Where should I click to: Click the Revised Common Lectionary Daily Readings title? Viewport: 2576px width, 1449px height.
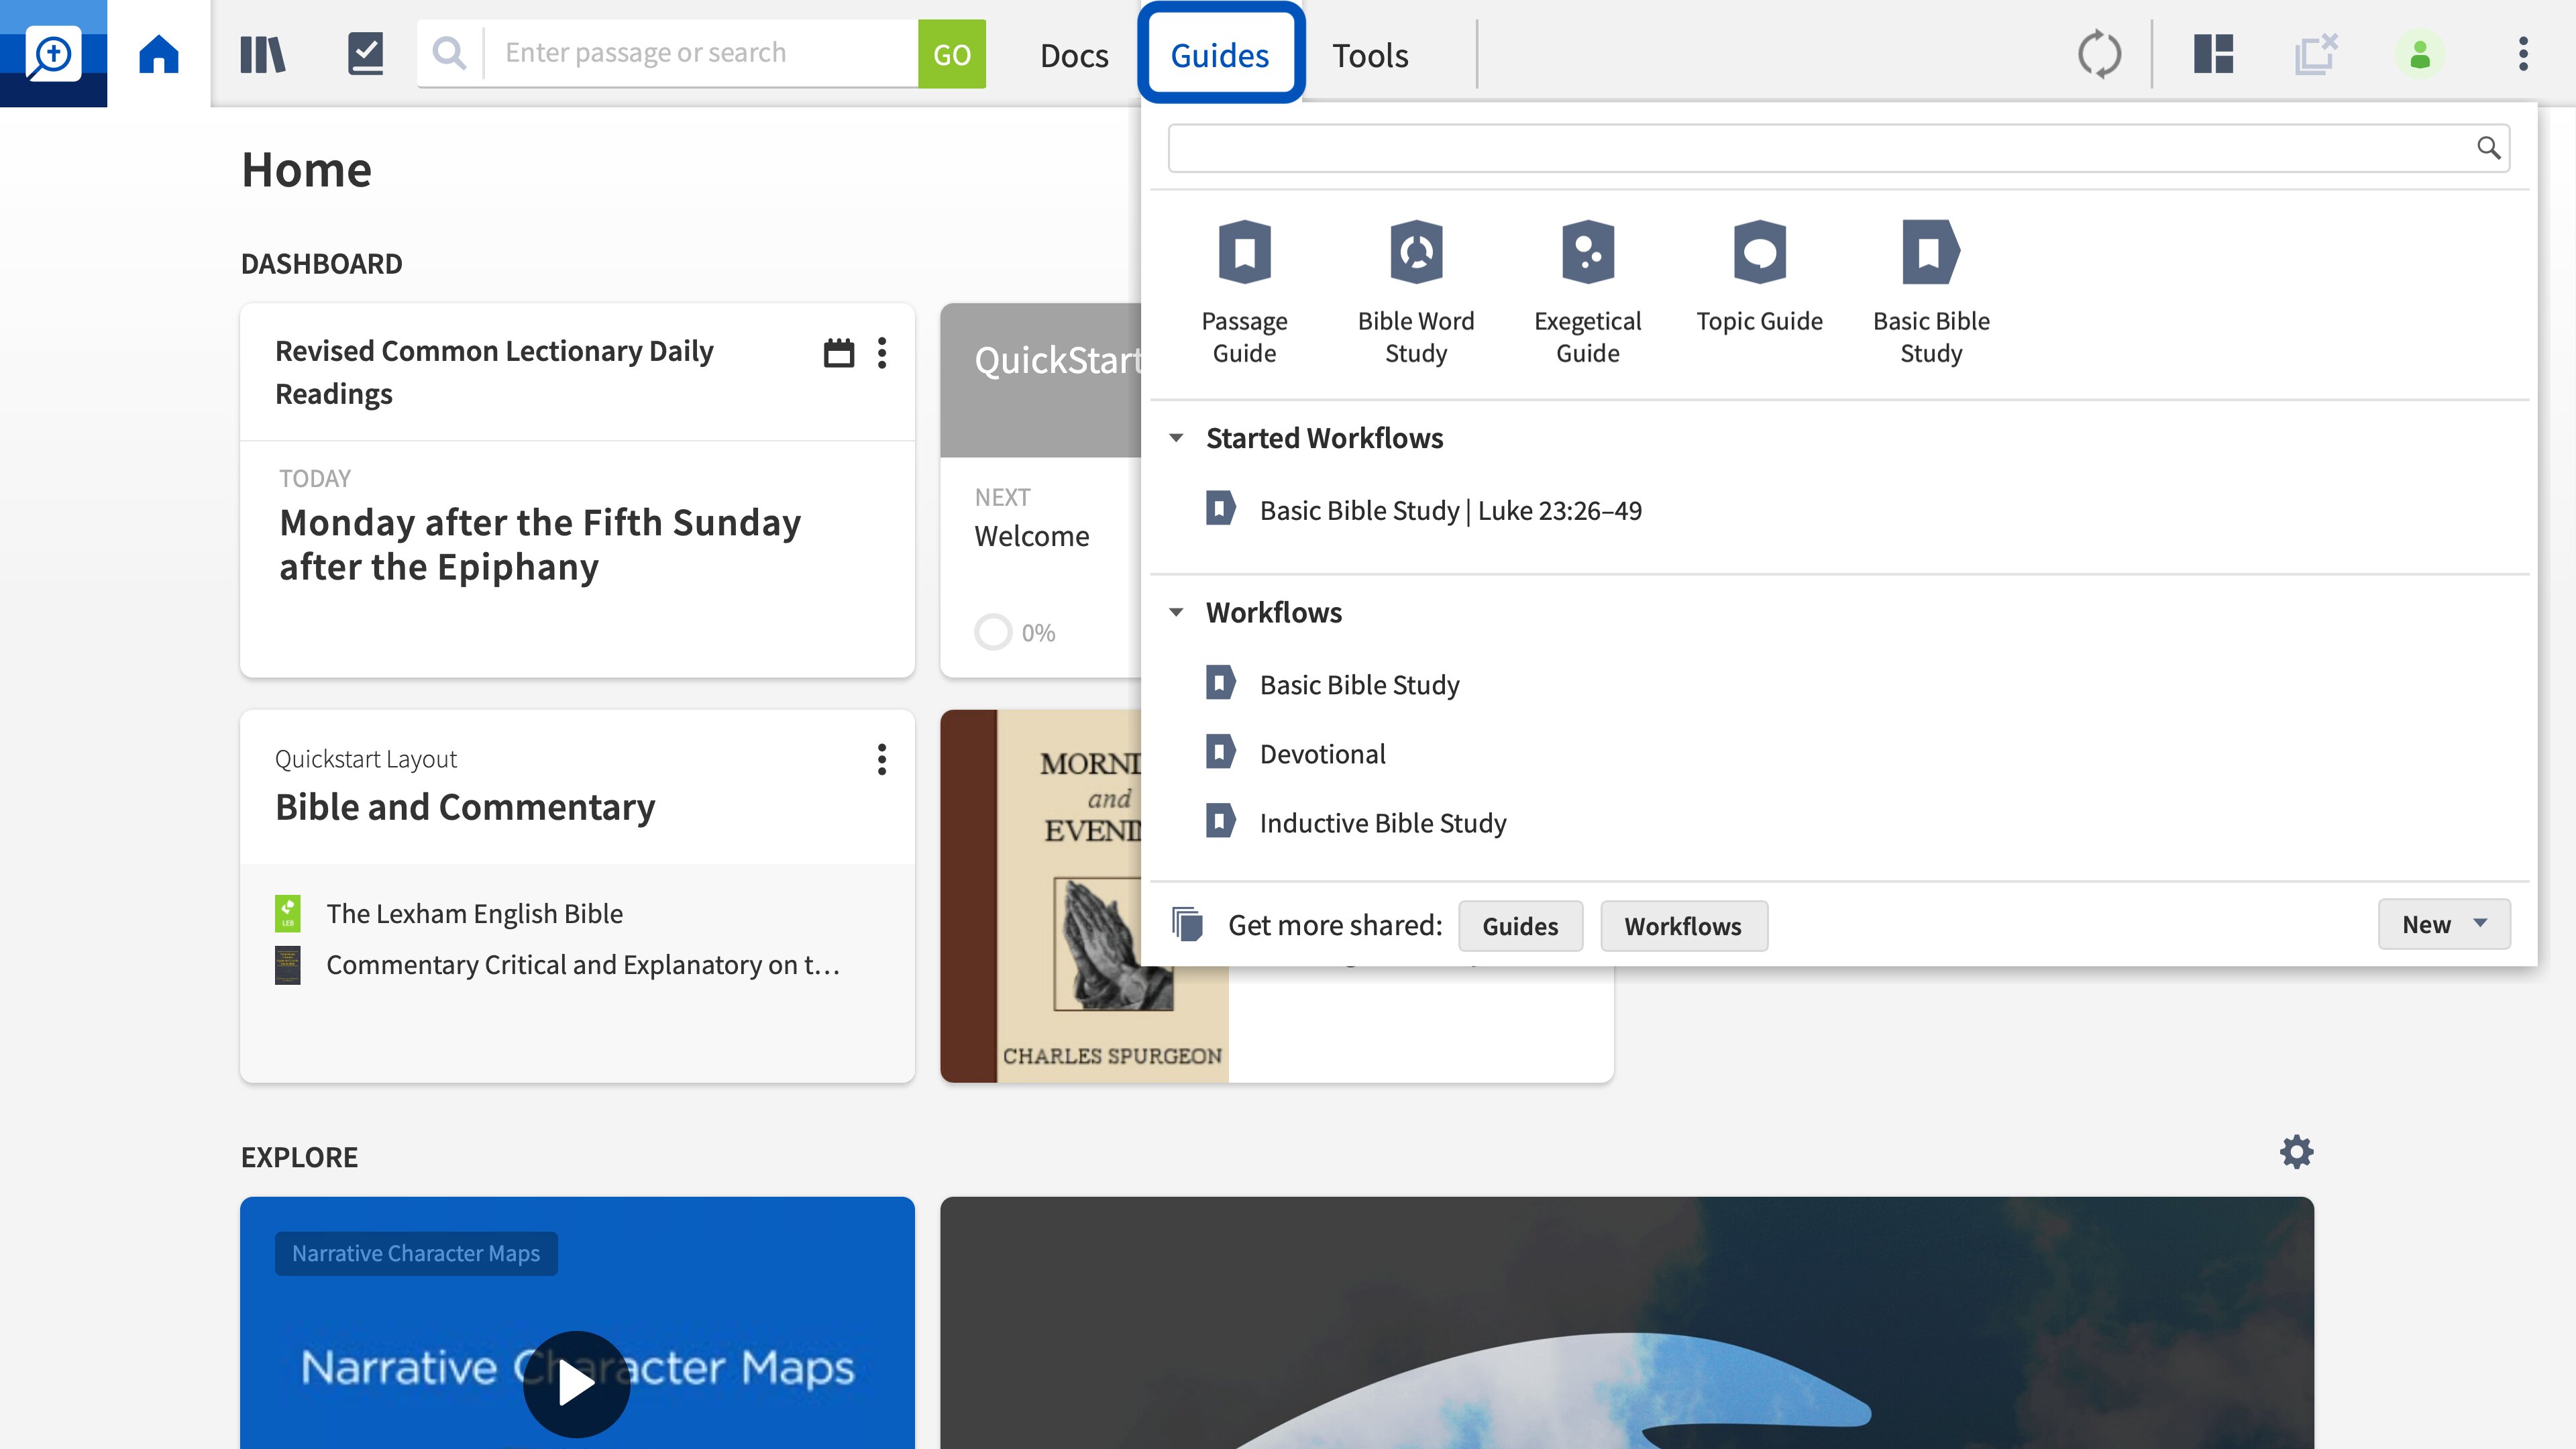(x=494, y=372)
